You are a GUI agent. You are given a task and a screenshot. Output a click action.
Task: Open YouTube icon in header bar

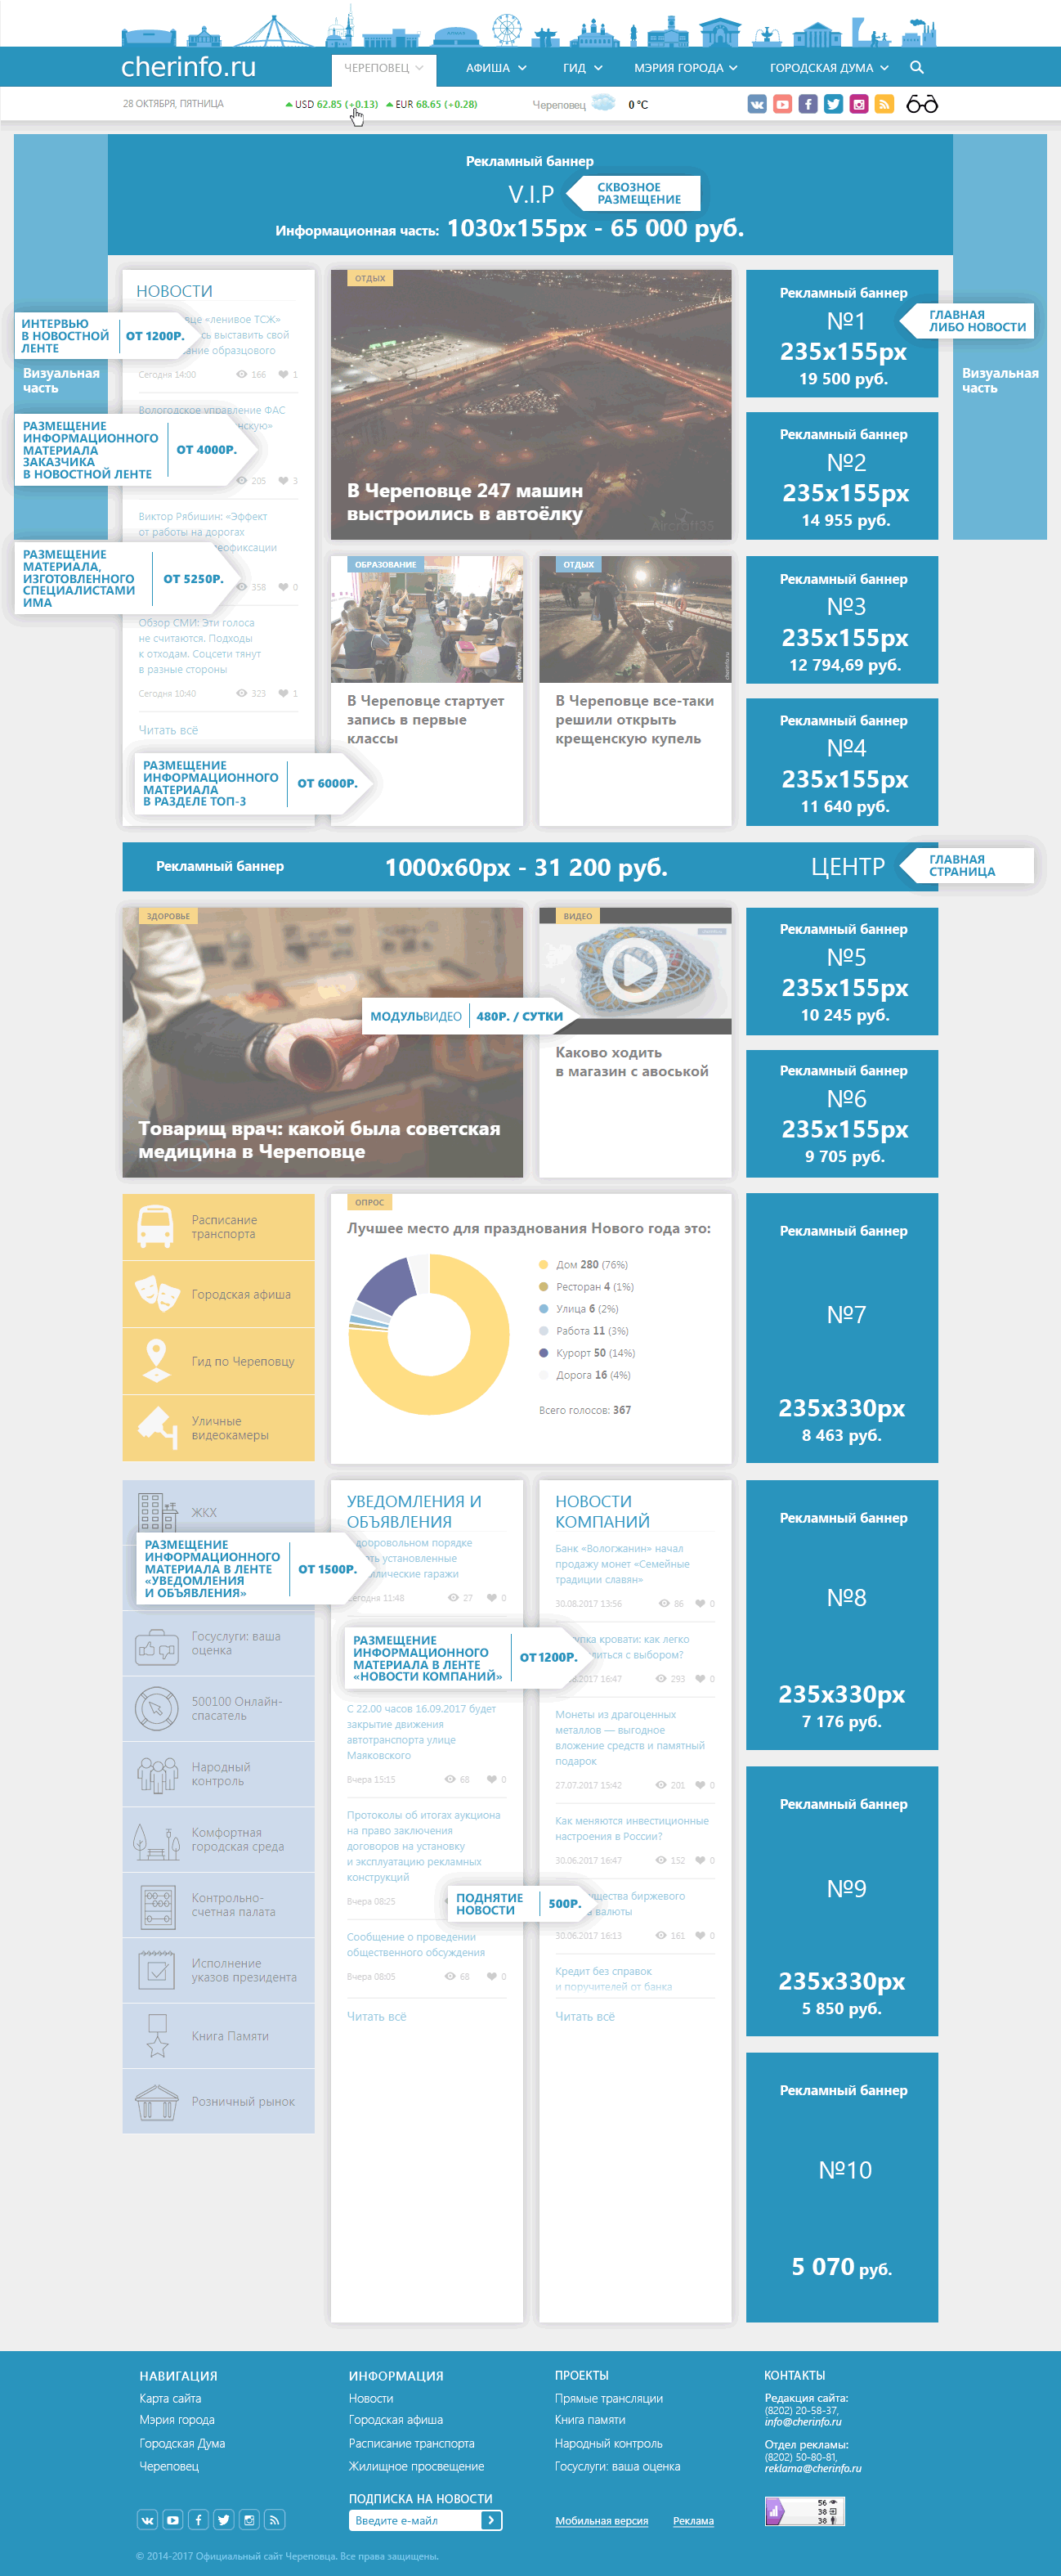pos(782,104)
